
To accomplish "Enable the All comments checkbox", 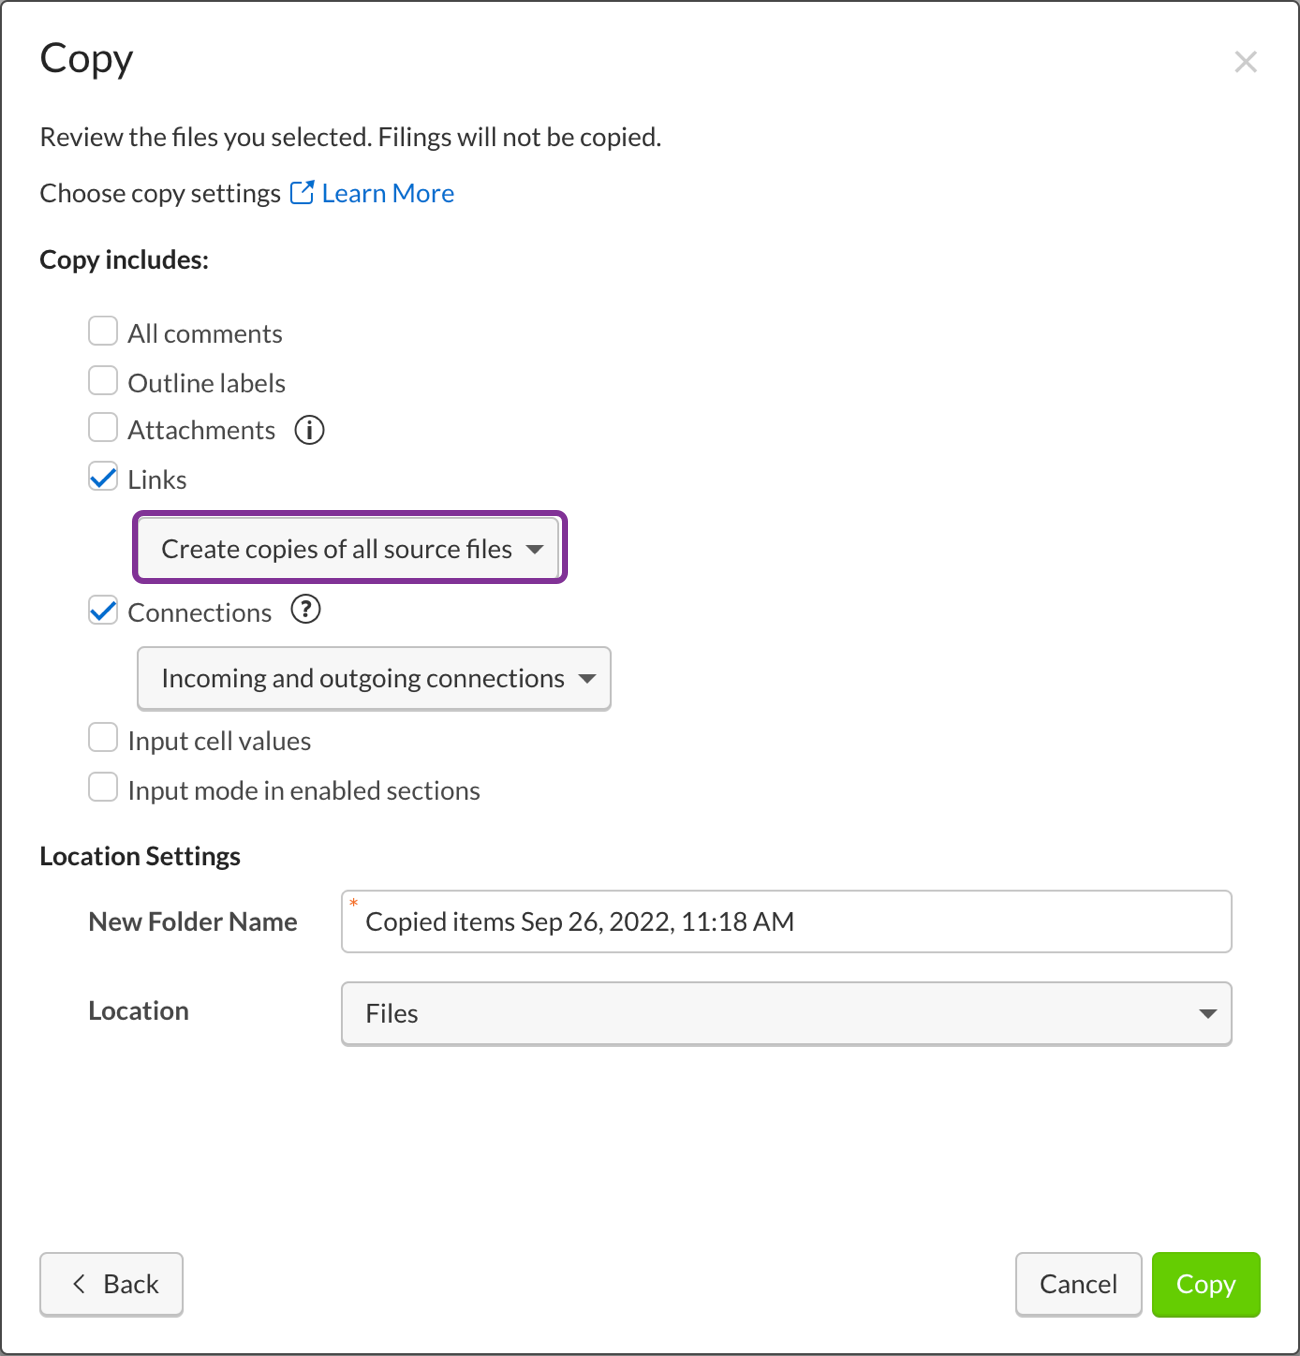I will click(103, 330).
